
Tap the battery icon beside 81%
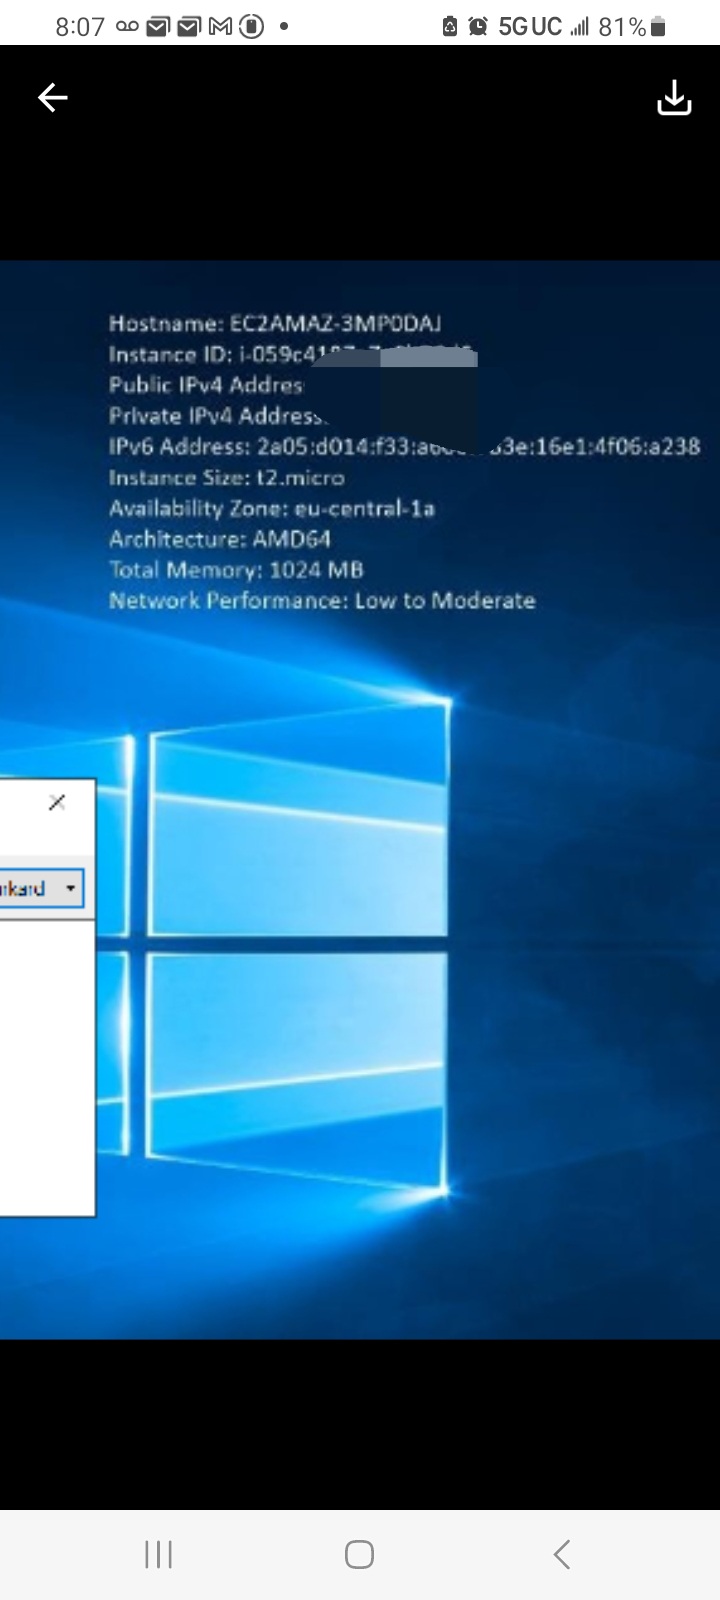coord(658,27)
